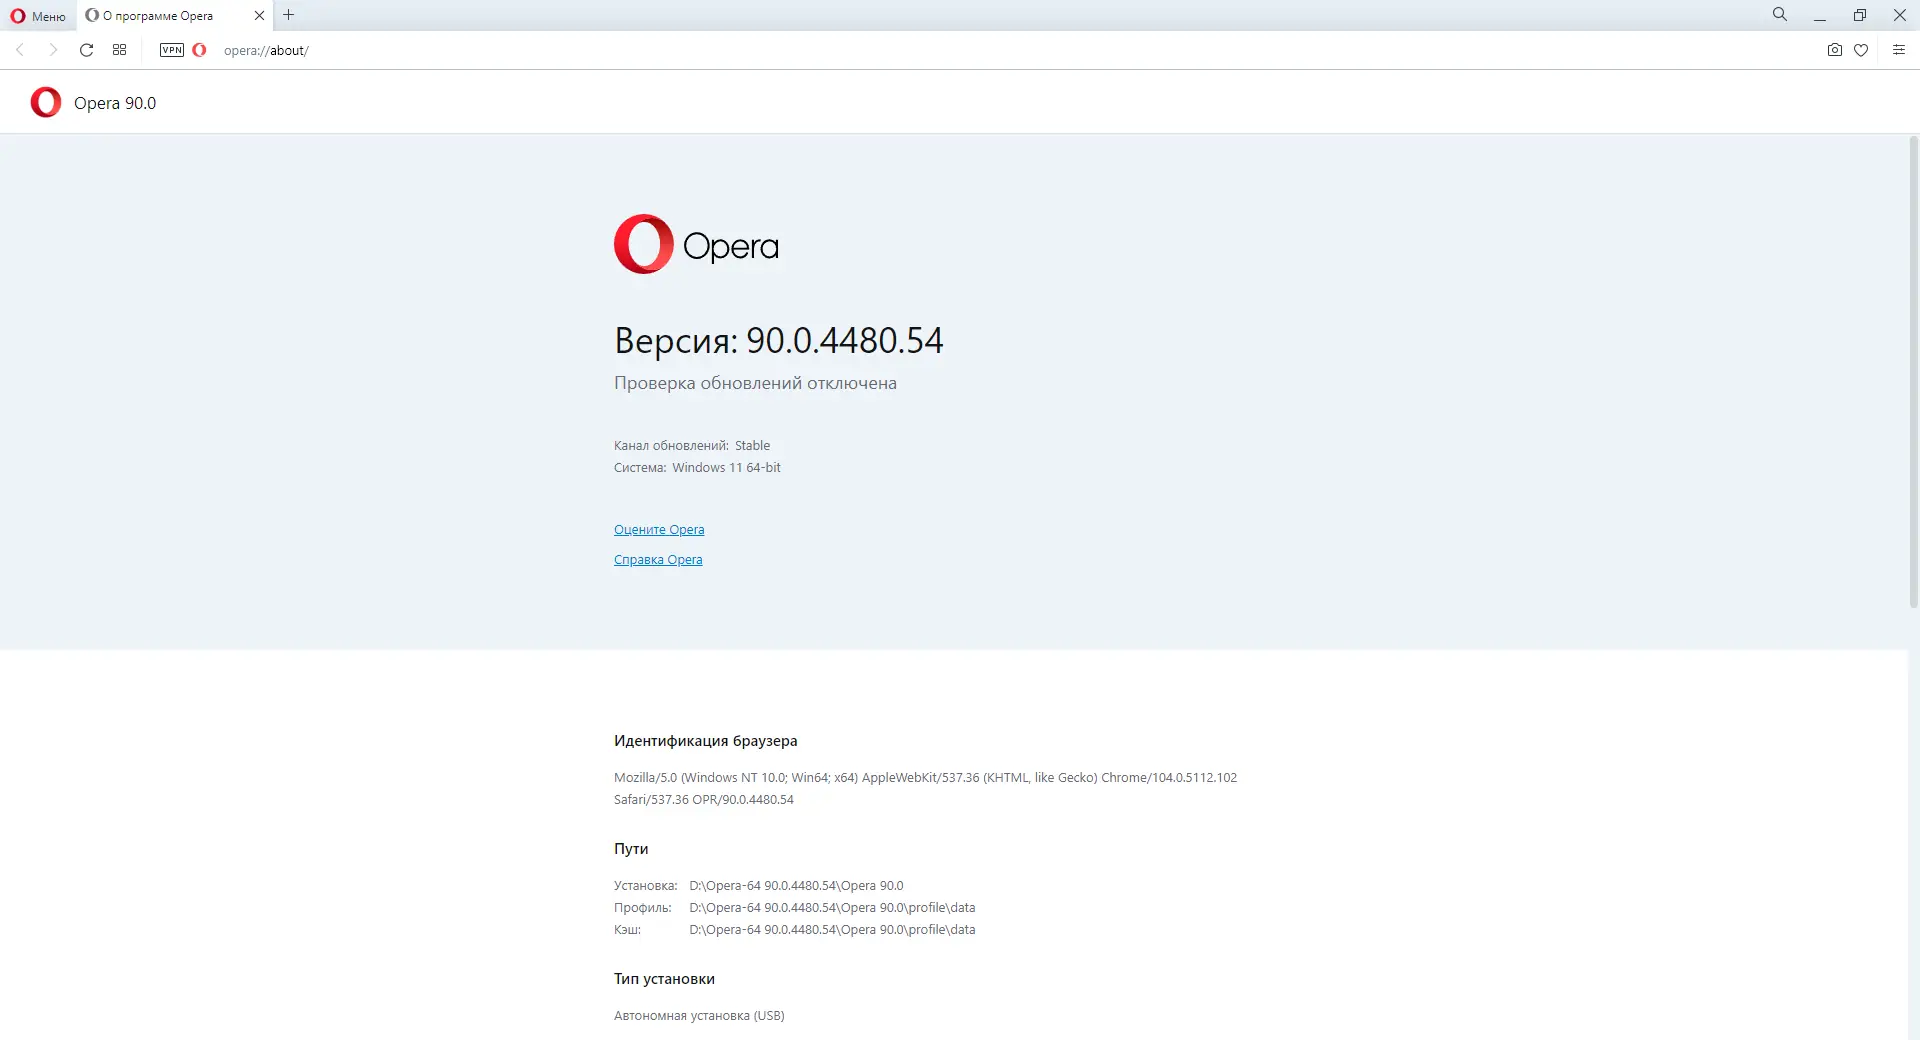Add page to bookmarks heart icon
Screen dimensions: 1920x1040
(x=1861, y=50)
